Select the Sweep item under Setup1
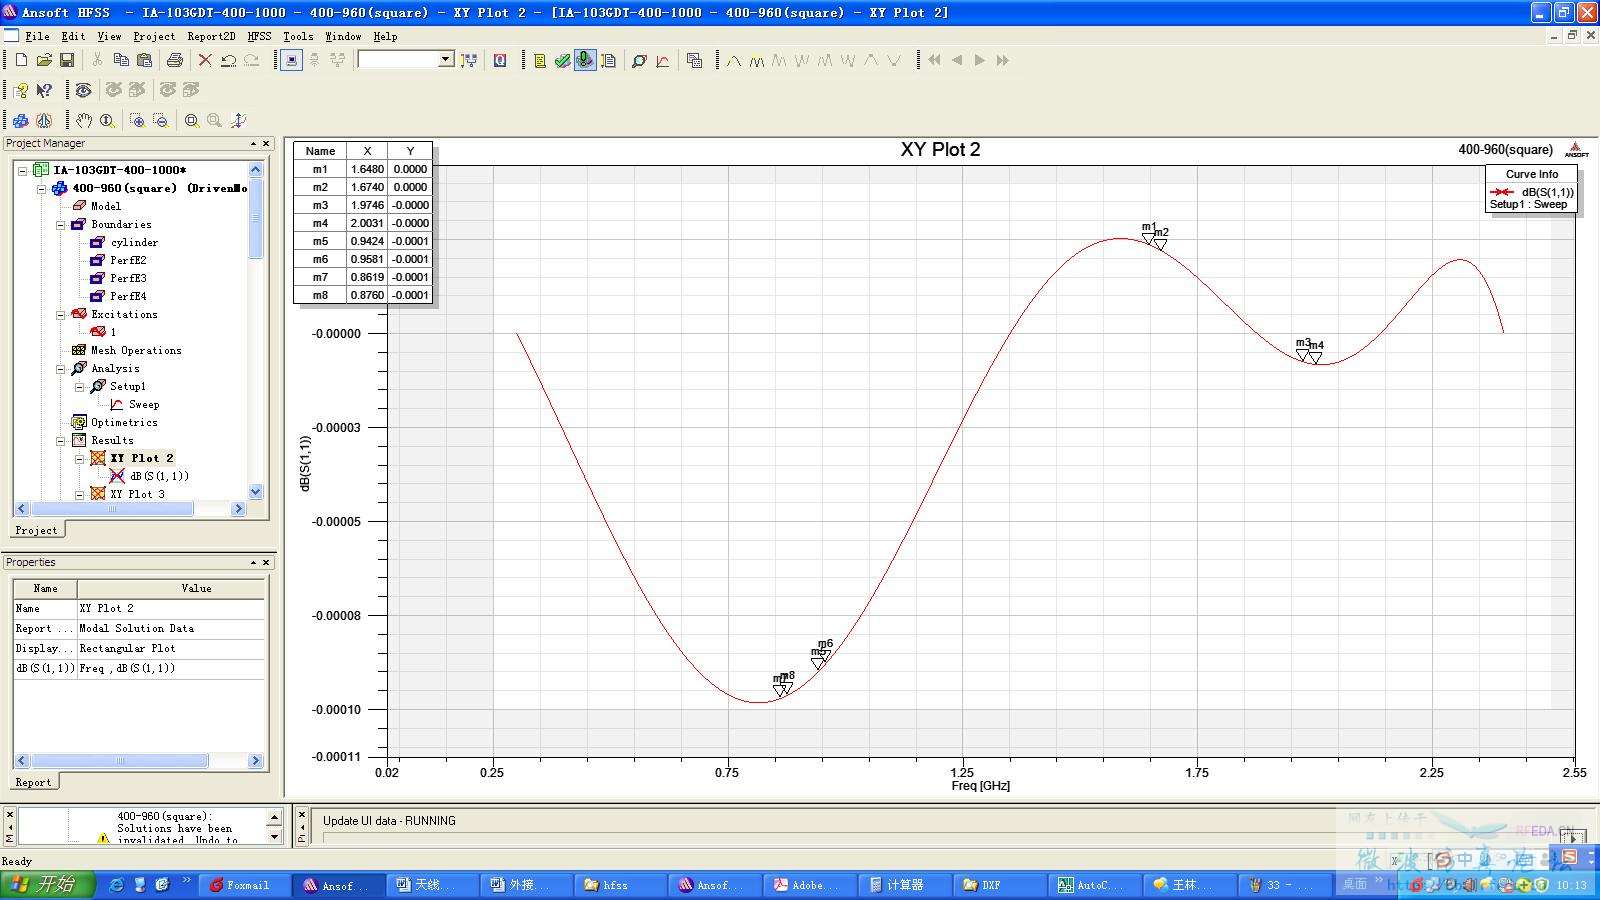1600x900 pixels. point(144,404)
